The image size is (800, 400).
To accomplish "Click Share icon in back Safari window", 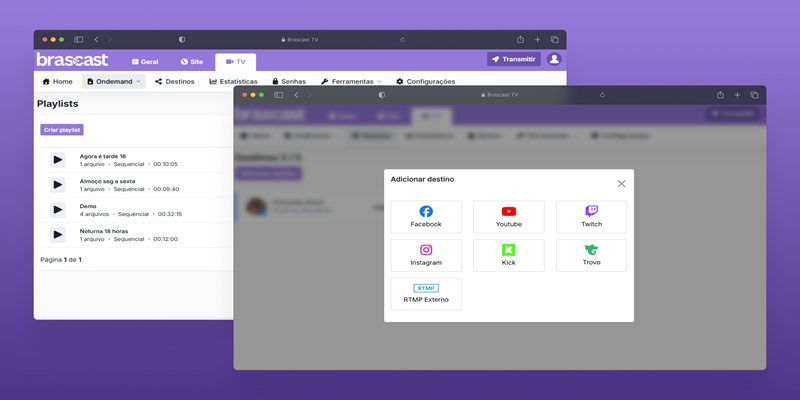I will pos(520,39).
